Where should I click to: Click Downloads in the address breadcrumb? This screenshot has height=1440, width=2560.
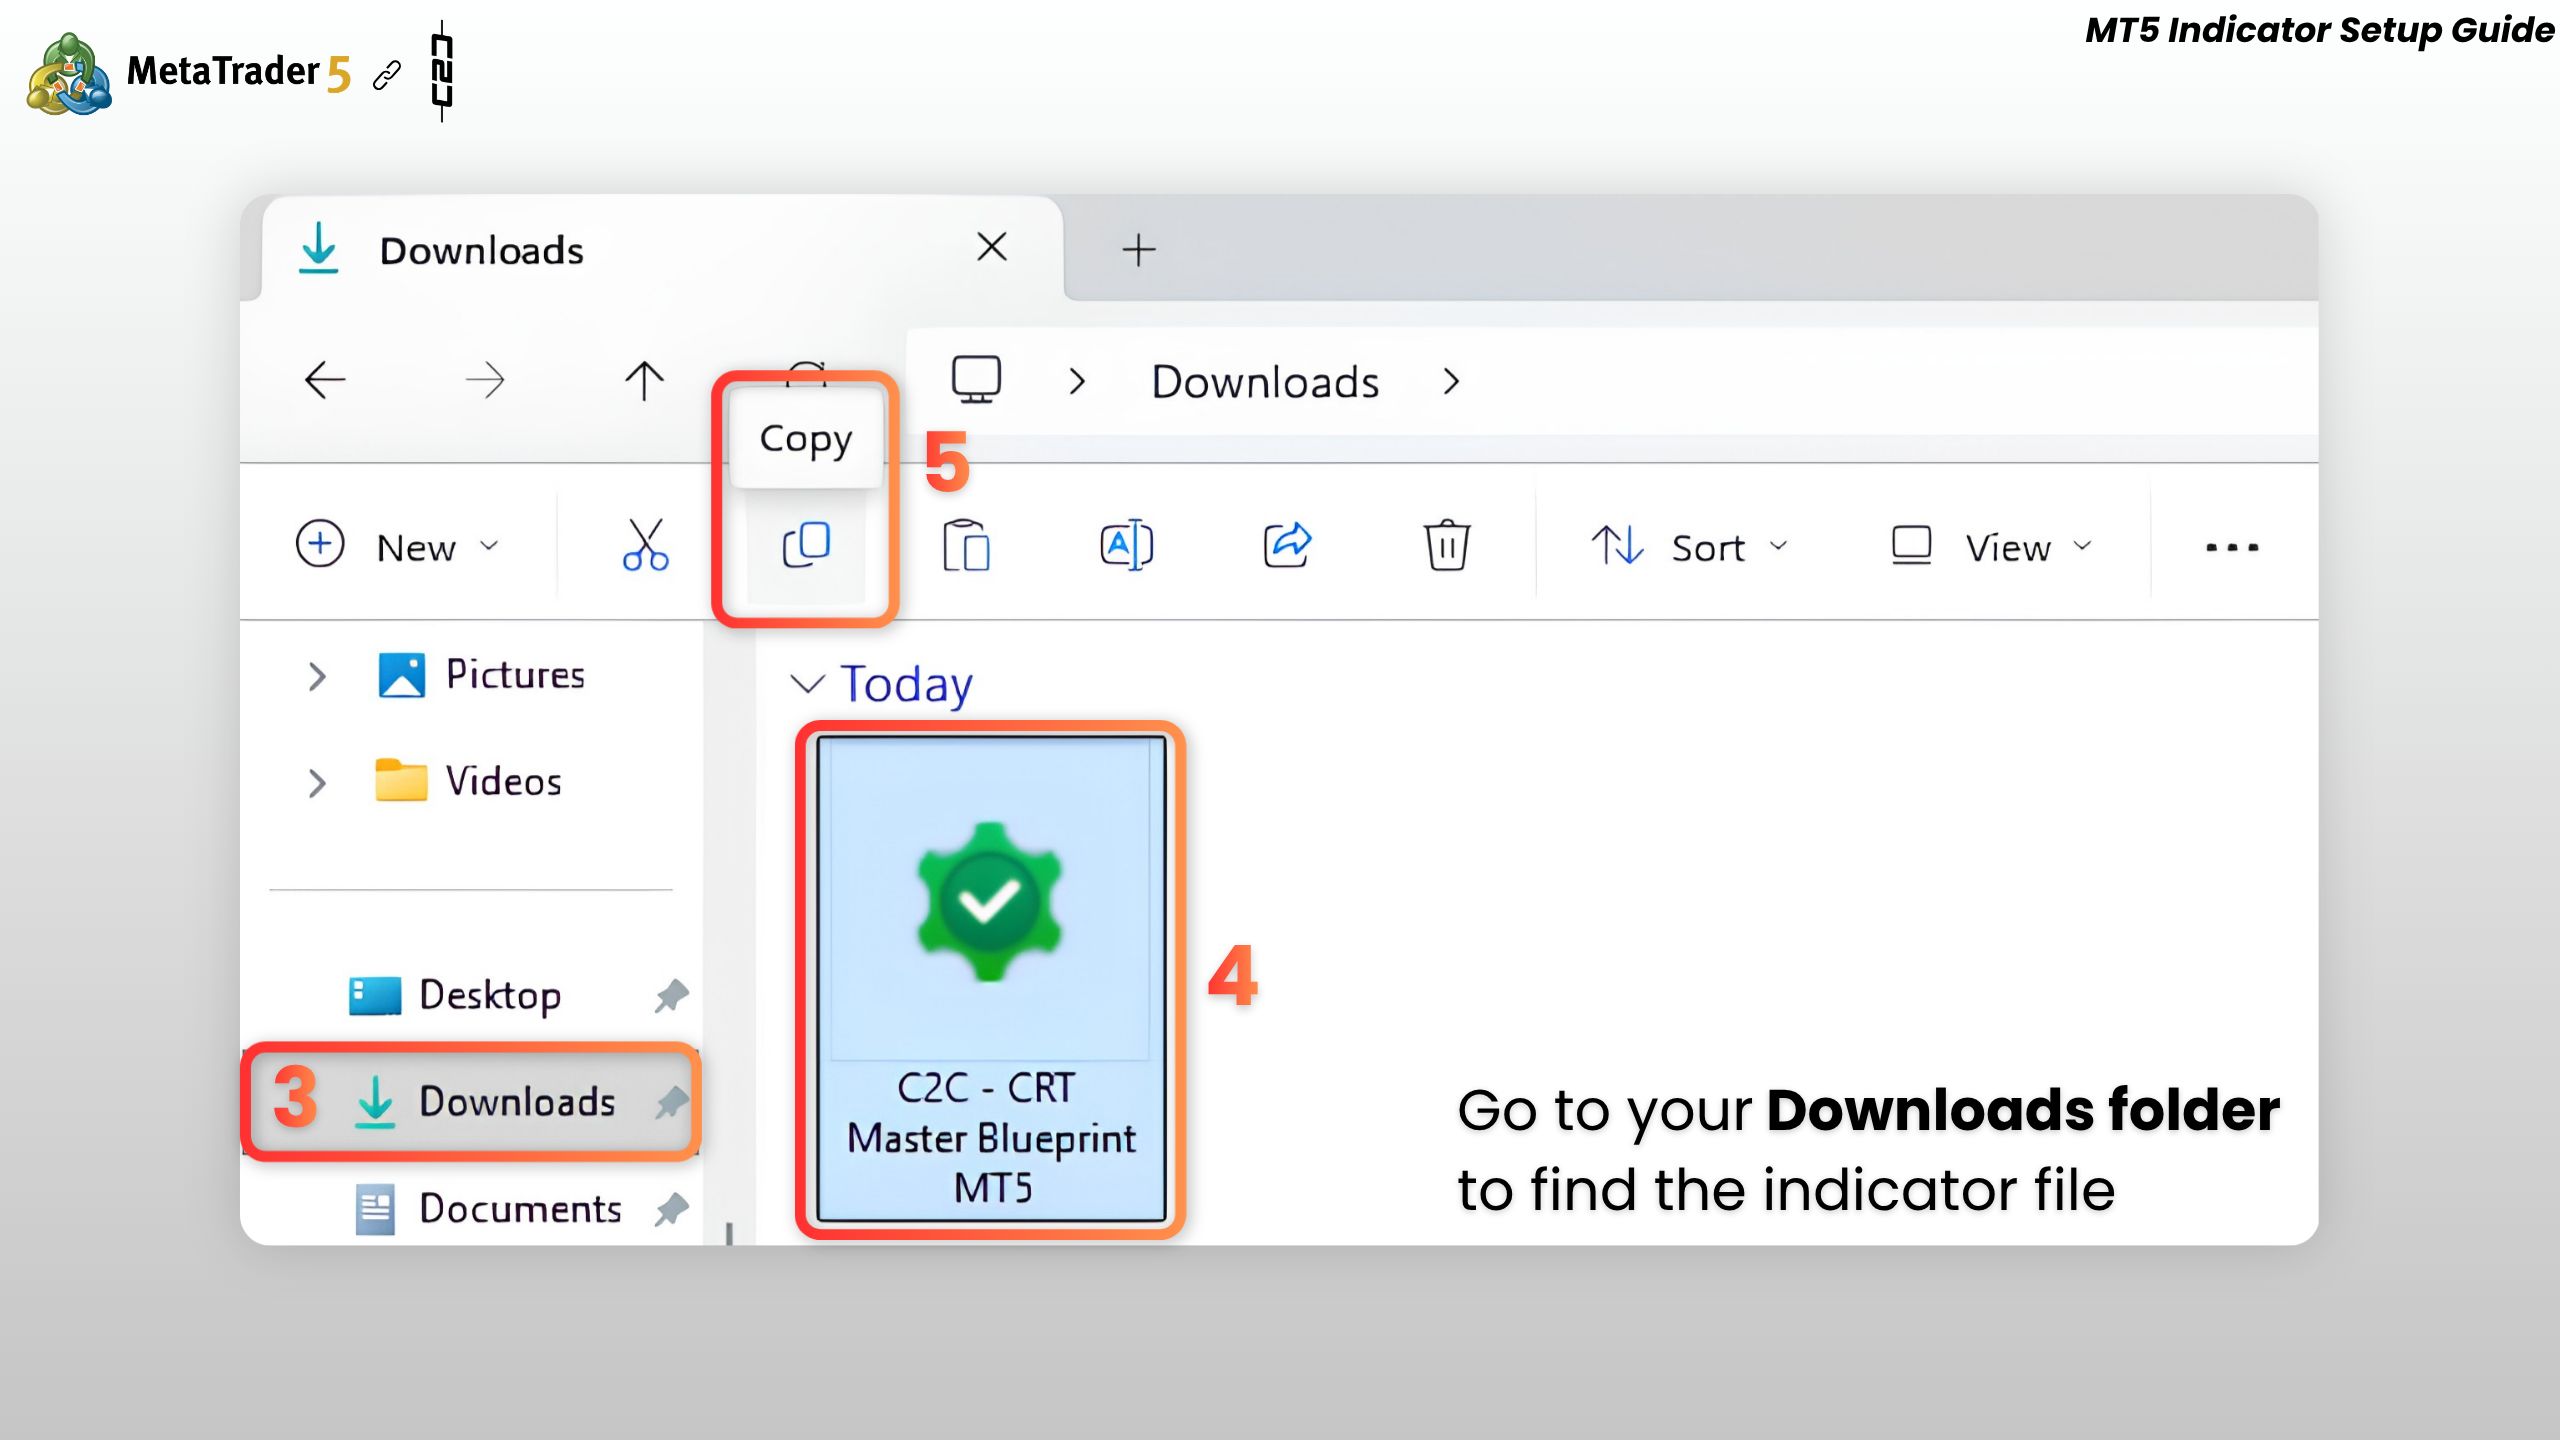[x=1265, y=381]
